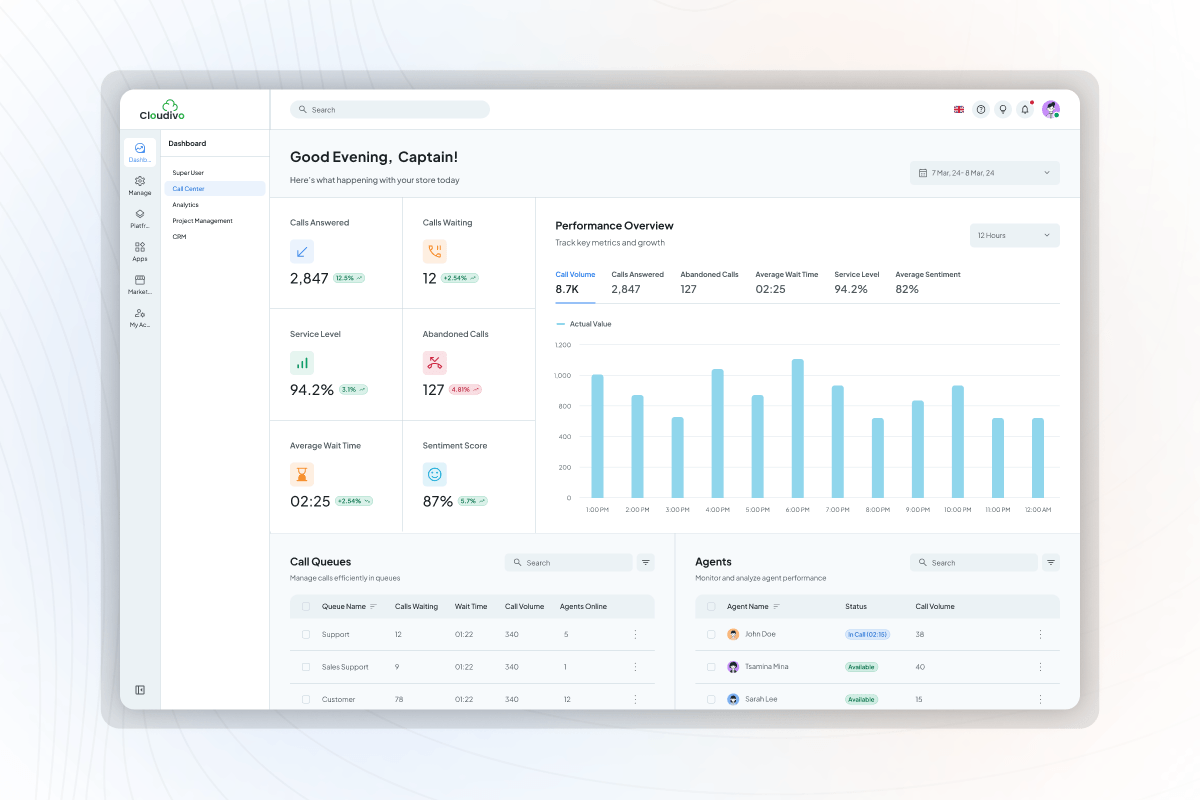Open the Agents filter icon
1200x800 pixels.
[x=1051, y=563]
